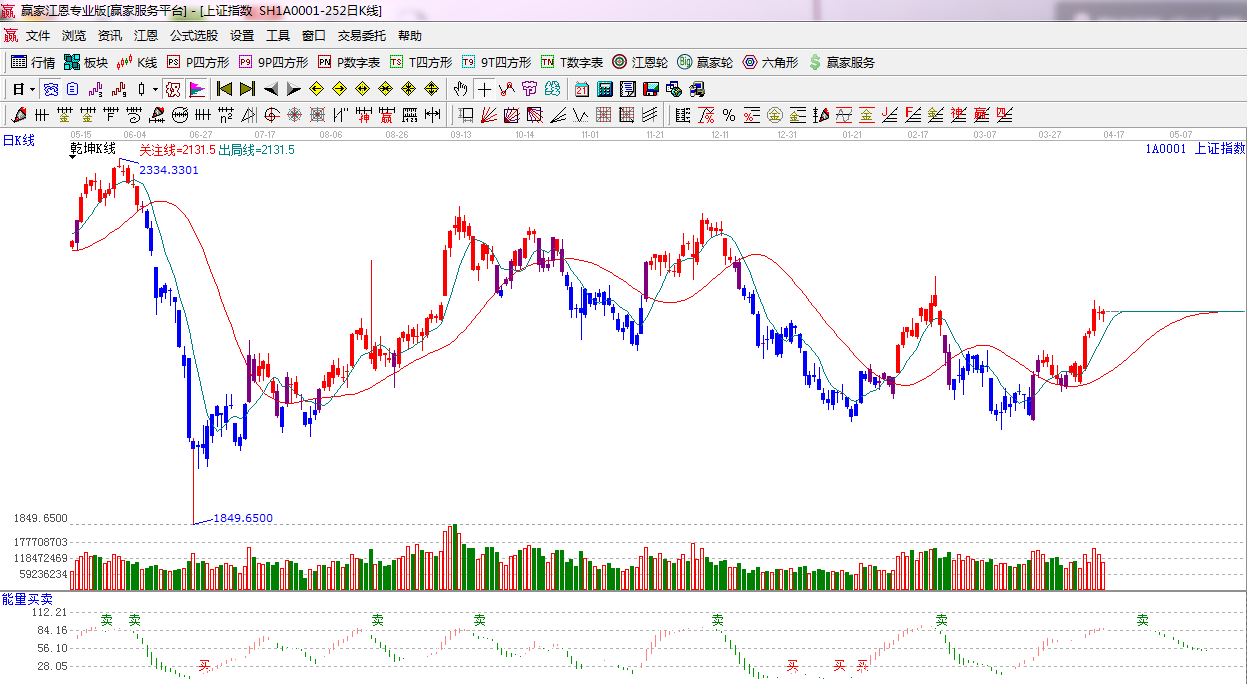Toggle the pink flag indicator button
The width and height of the screenshot is (1247, 684).
pos(196,89)
